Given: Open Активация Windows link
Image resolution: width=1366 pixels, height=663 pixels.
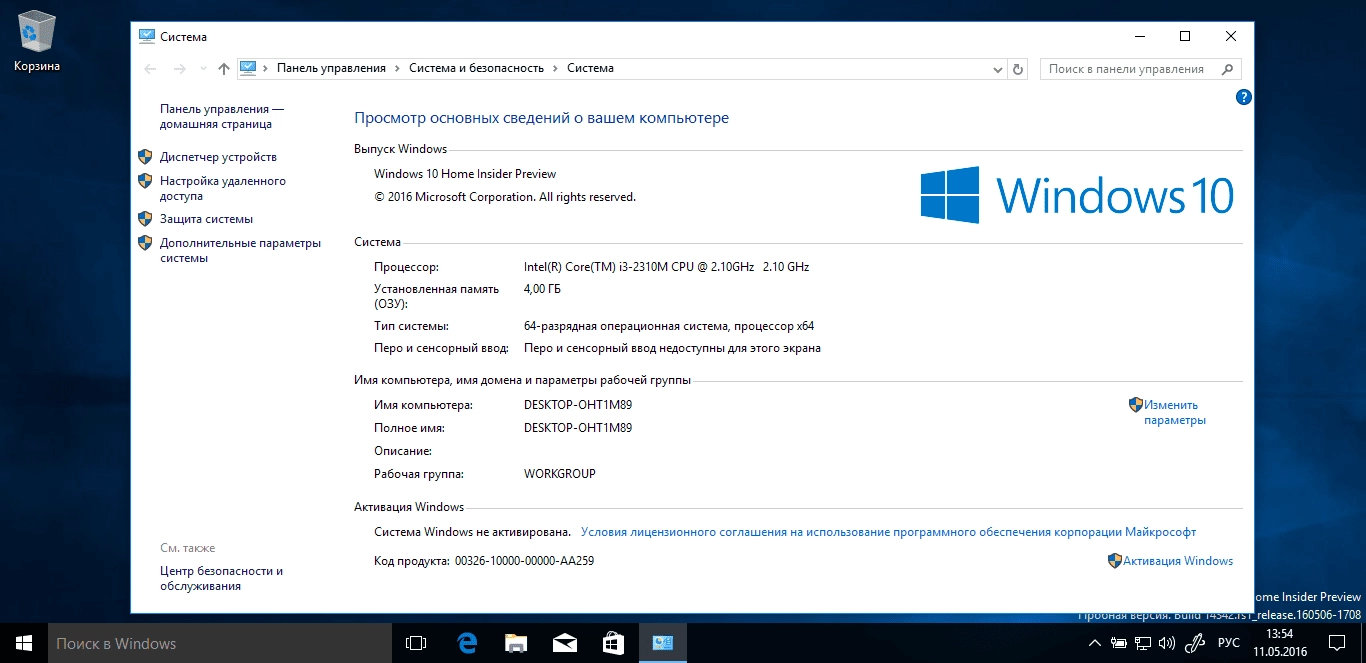Looking at the screenshot, I should point(1178,561).
